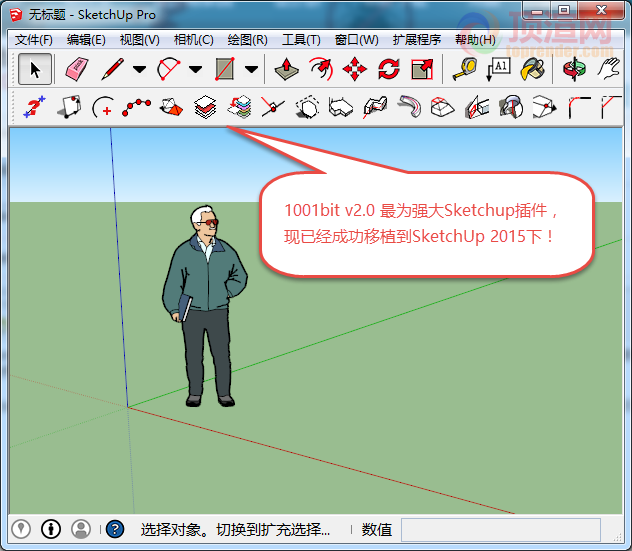Open the Instructor help question icon
Image resolution: width=632 pixels, height=551 pixels.
tap(115, 529)
